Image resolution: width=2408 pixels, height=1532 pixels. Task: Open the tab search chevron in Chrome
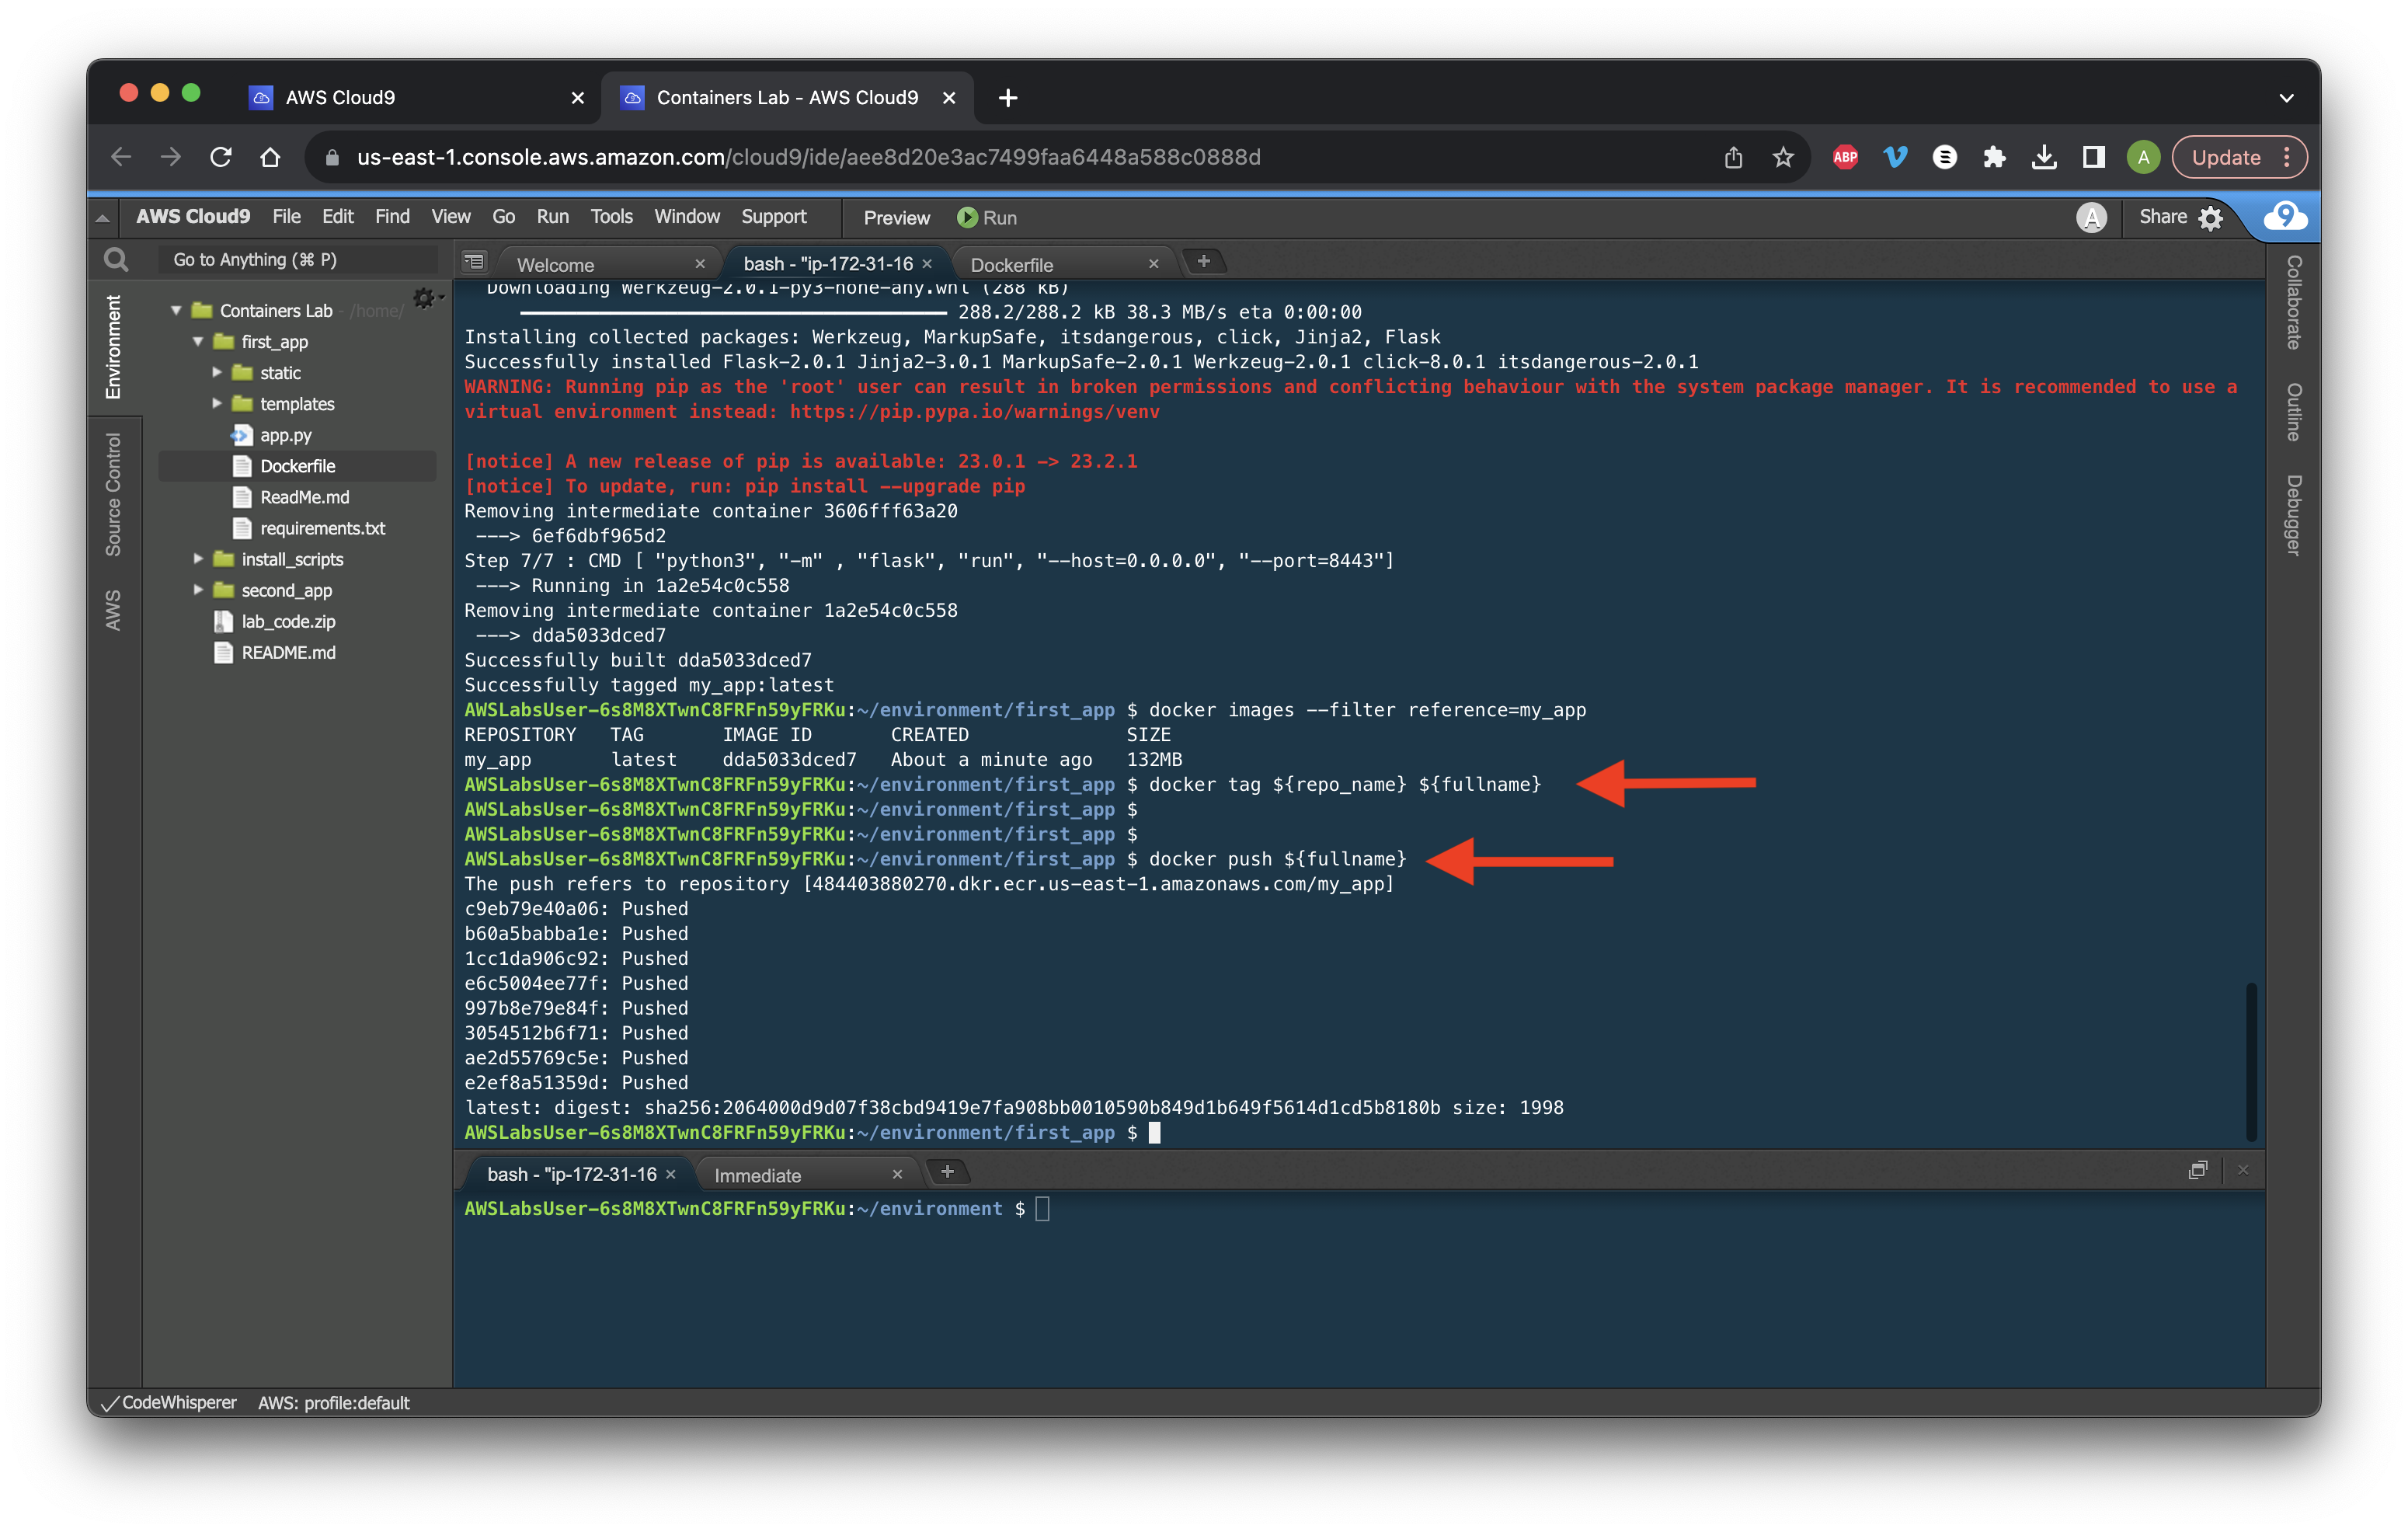[x=2286, y=97]
